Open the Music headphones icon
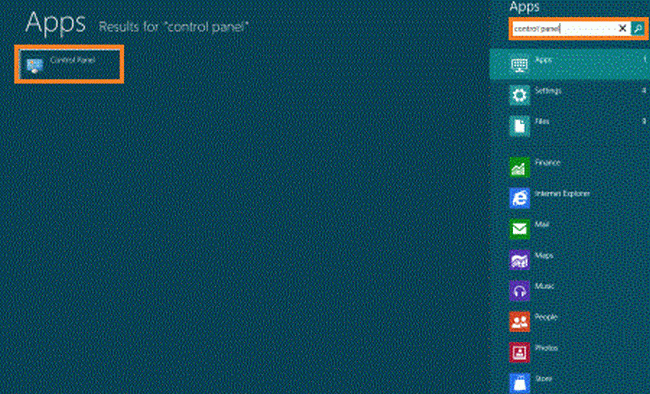650x394 pixels. point(519,291)
